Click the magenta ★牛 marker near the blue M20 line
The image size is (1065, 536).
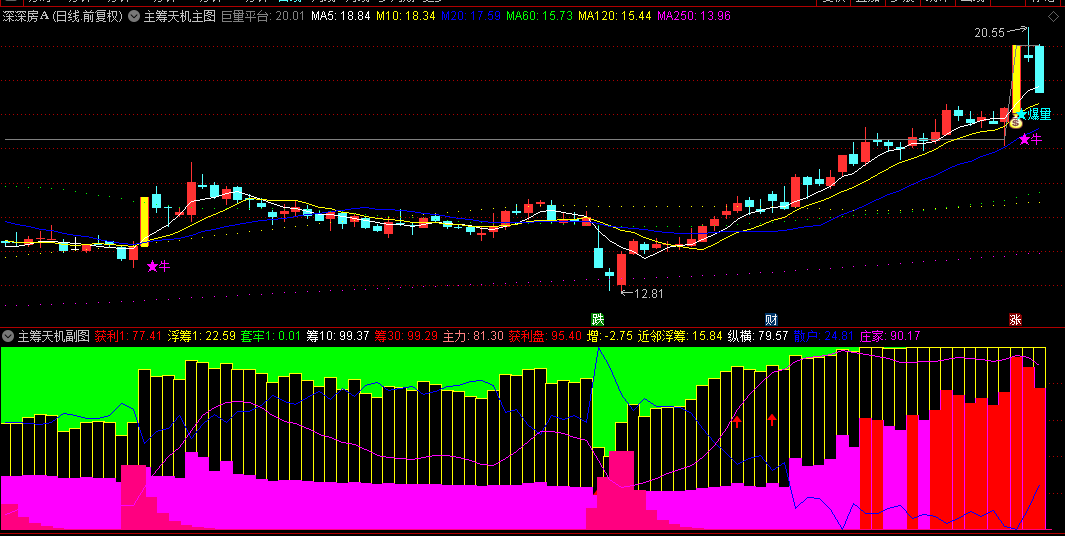(x=1030, y=139)
